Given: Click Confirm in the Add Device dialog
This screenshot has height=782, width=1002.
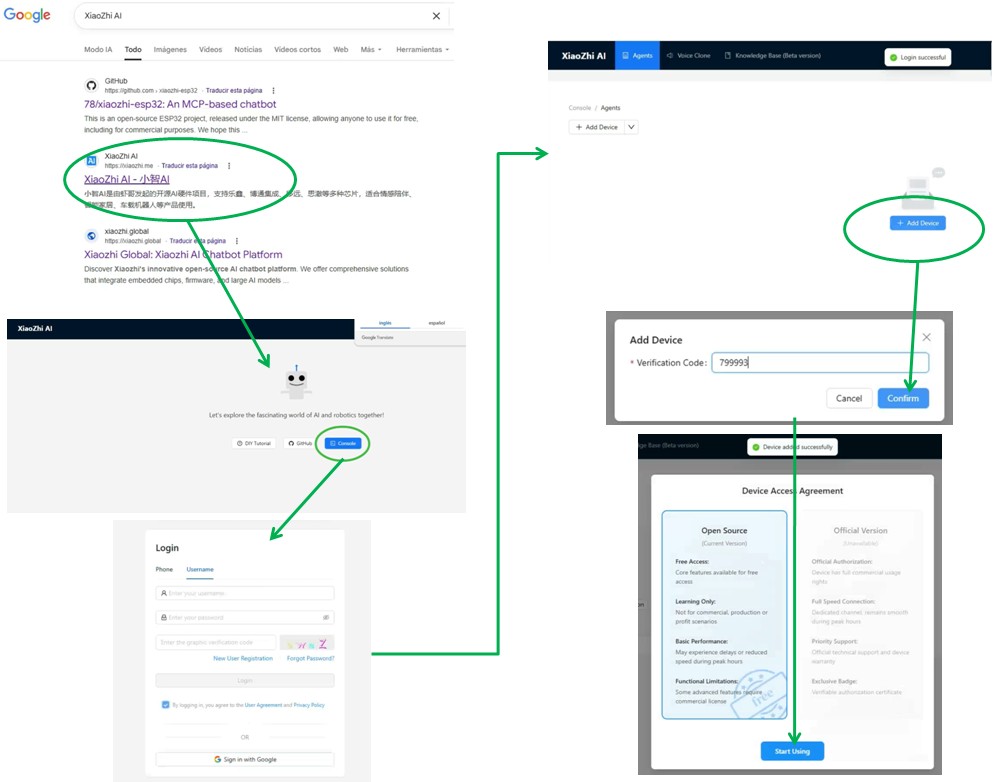Looking at the screenshot, I should pos(902,398).
